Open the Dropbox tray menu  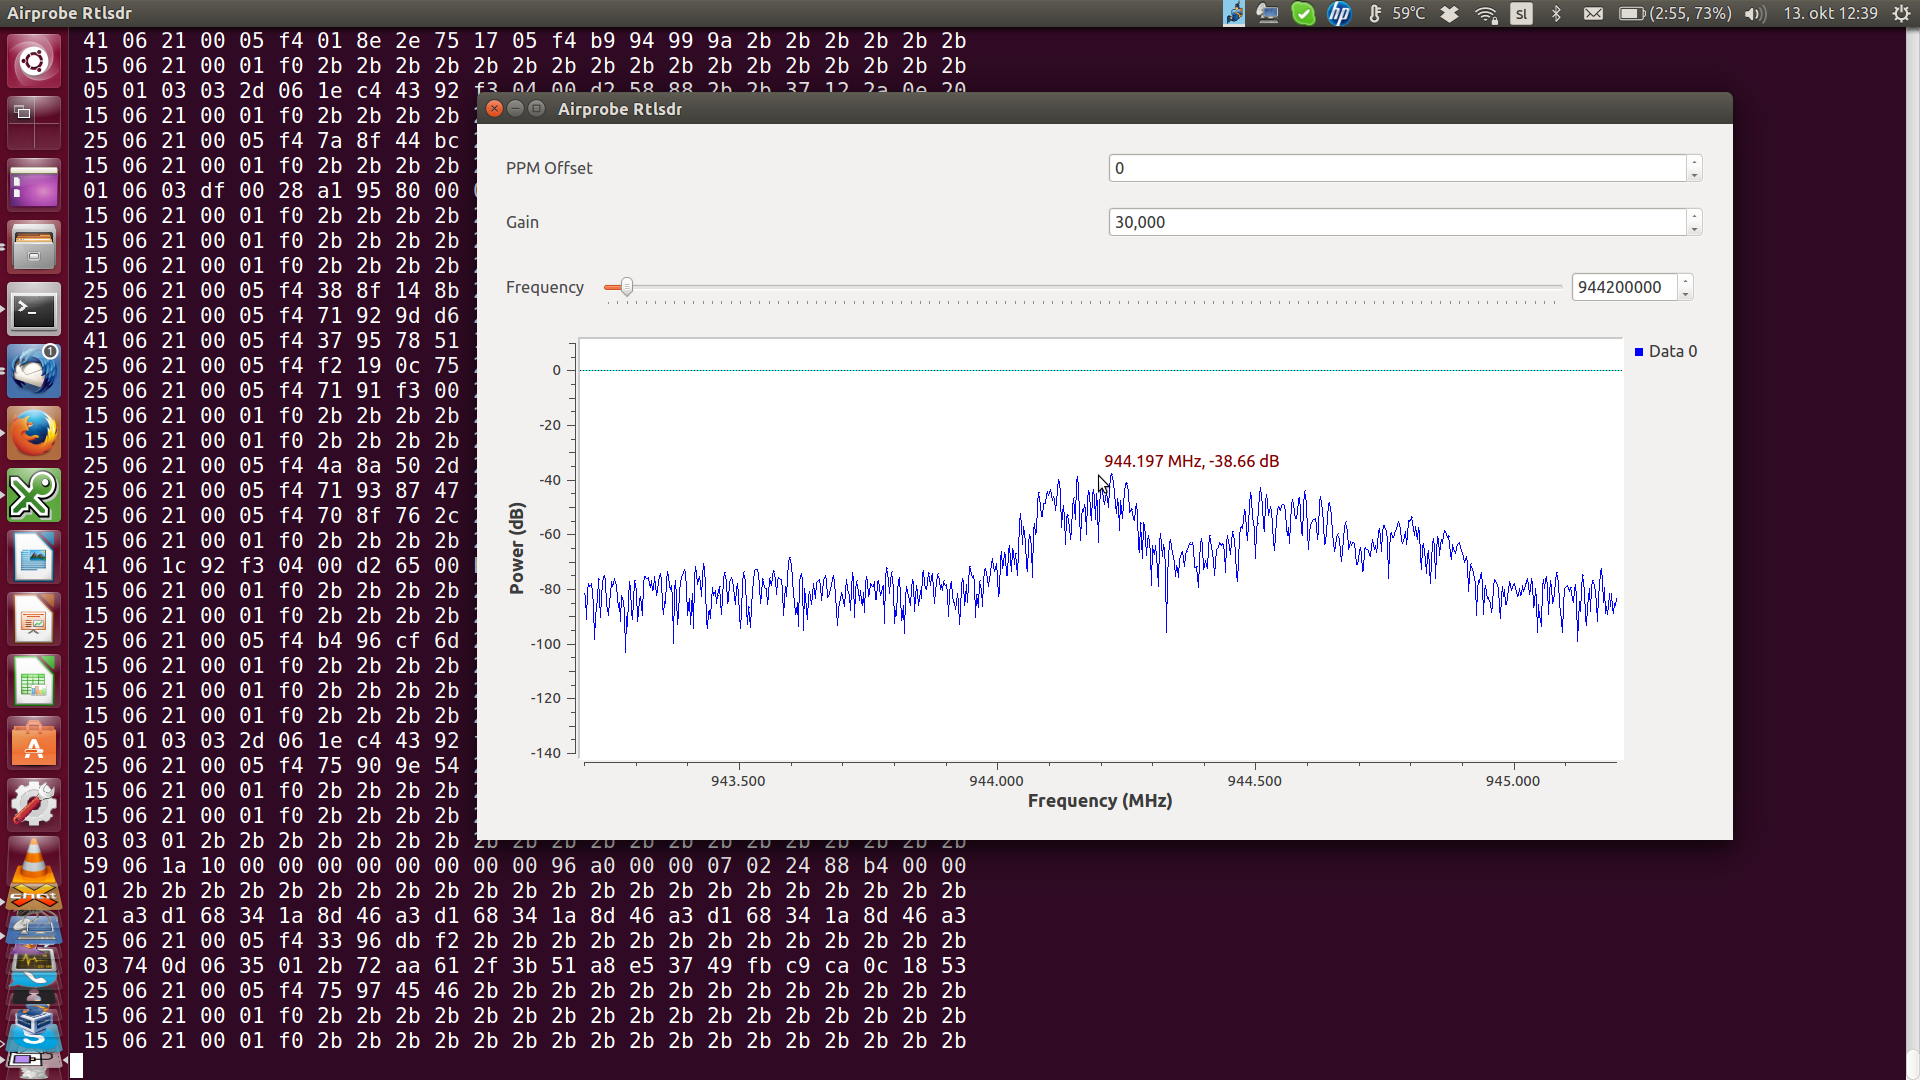(1449, 13)
